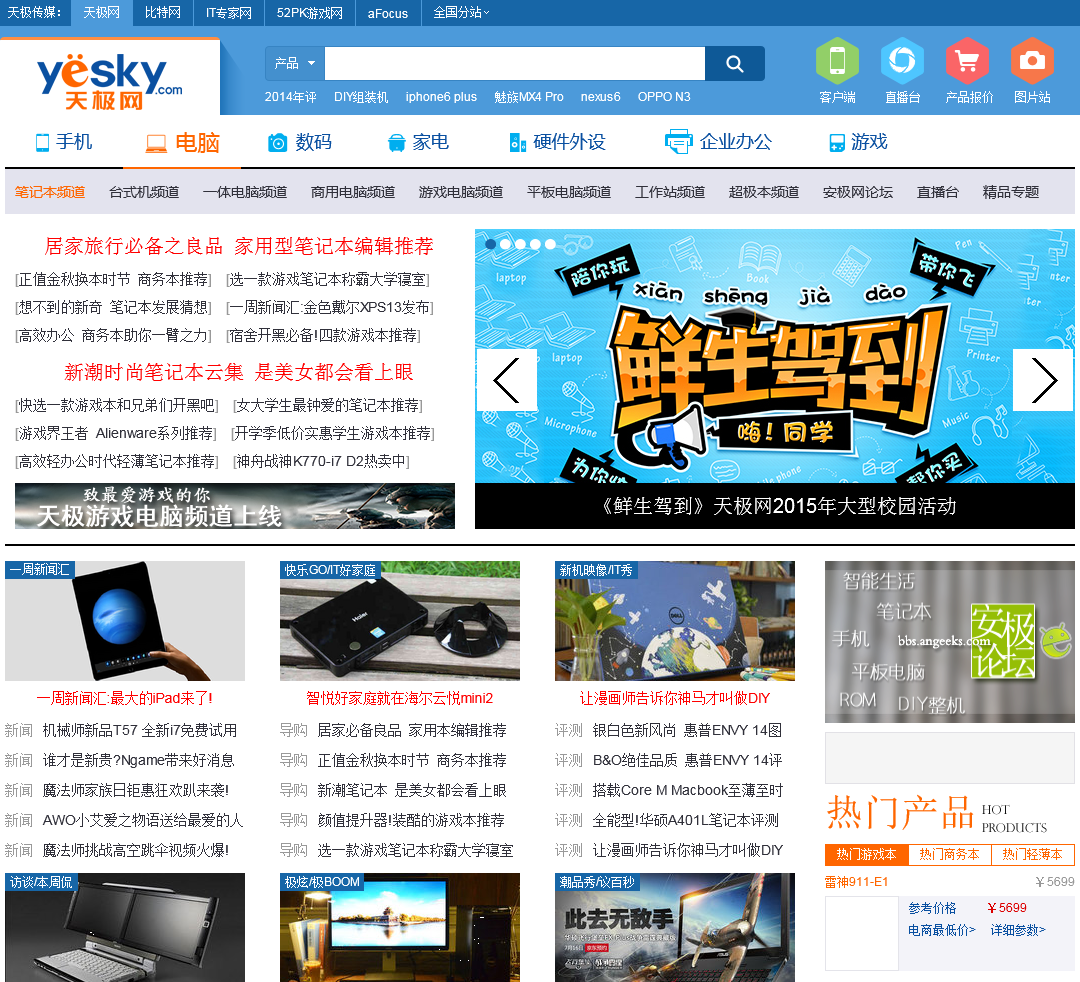Select the fourth carousel dot indicator
1080x982 pixels.
pyautogui.click(x=535, y=244)
